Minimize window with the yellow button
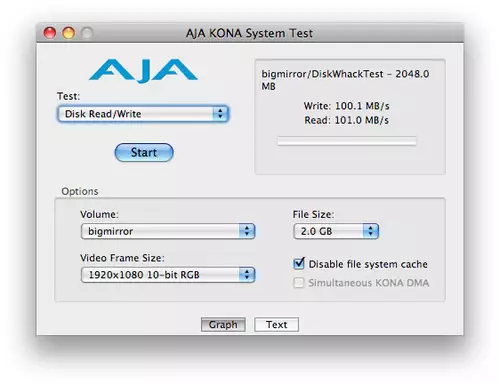Viewport: 500px width, 385px height. [x=69, y=33]
